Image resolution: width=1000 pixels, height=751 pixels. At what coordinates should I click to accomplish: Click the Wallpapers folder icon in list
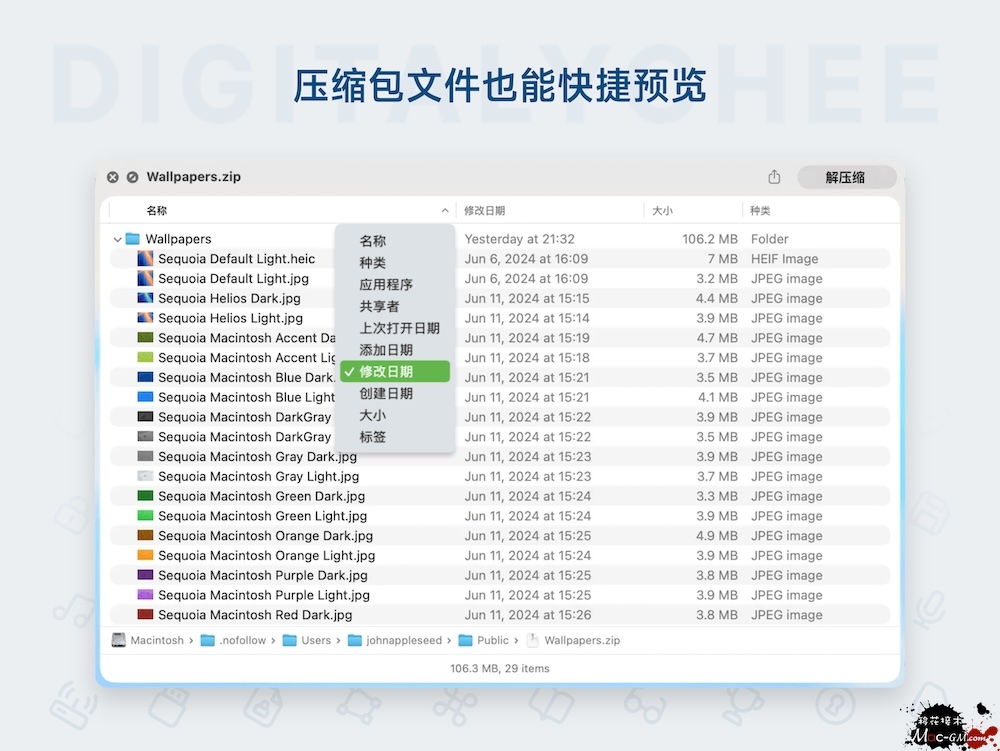132,239
